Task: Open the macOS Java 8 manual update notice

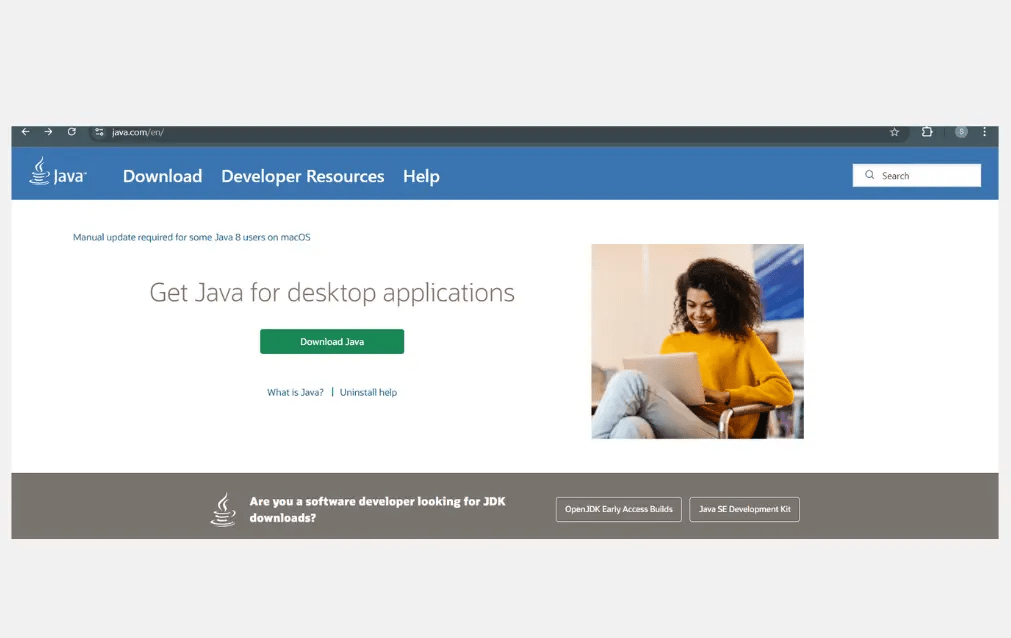Action: 191,237
